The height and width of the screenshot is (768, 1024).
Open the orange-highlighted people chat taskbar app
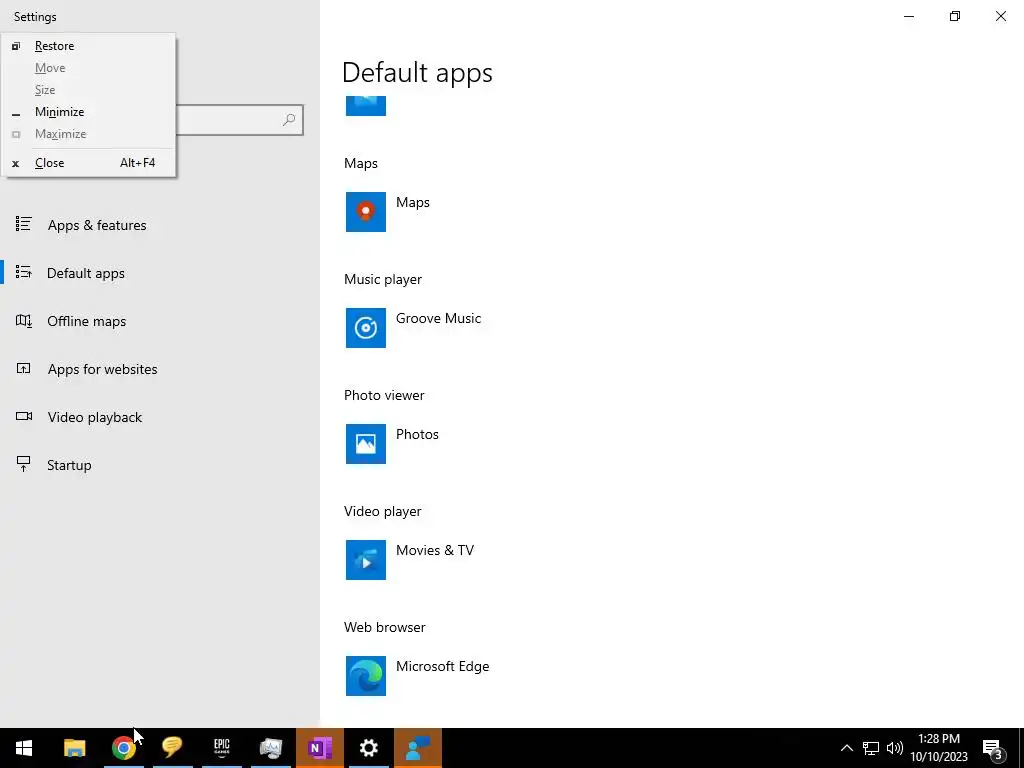coord(418,748)
